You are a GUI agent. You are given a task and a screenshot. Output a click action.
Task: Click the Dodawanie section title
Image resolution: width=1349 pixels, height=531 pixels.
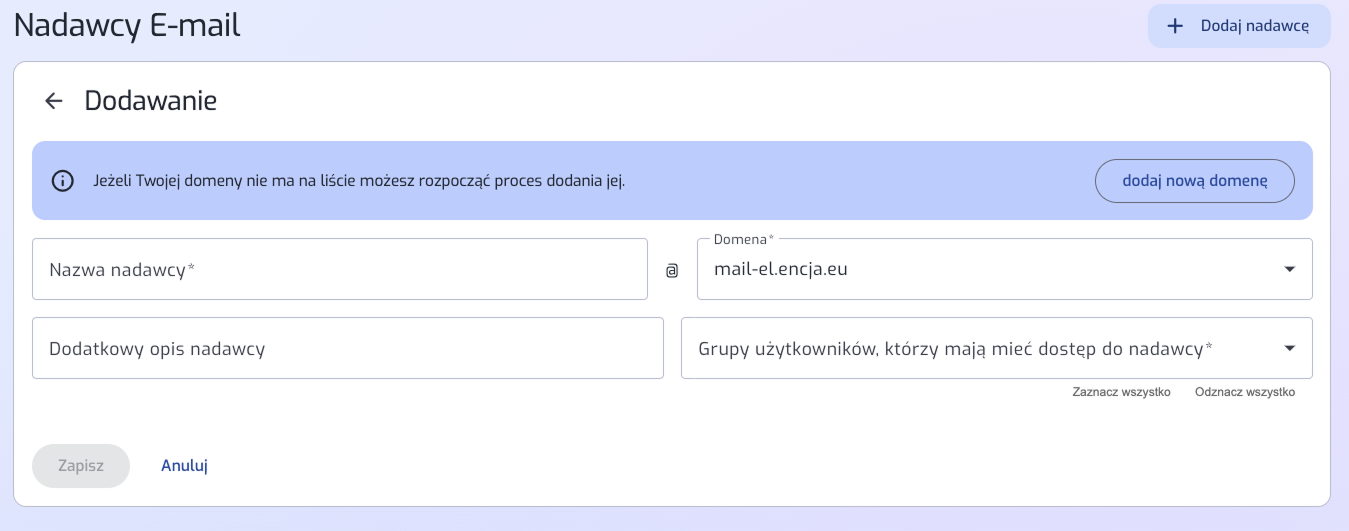(x=150, y=101)
